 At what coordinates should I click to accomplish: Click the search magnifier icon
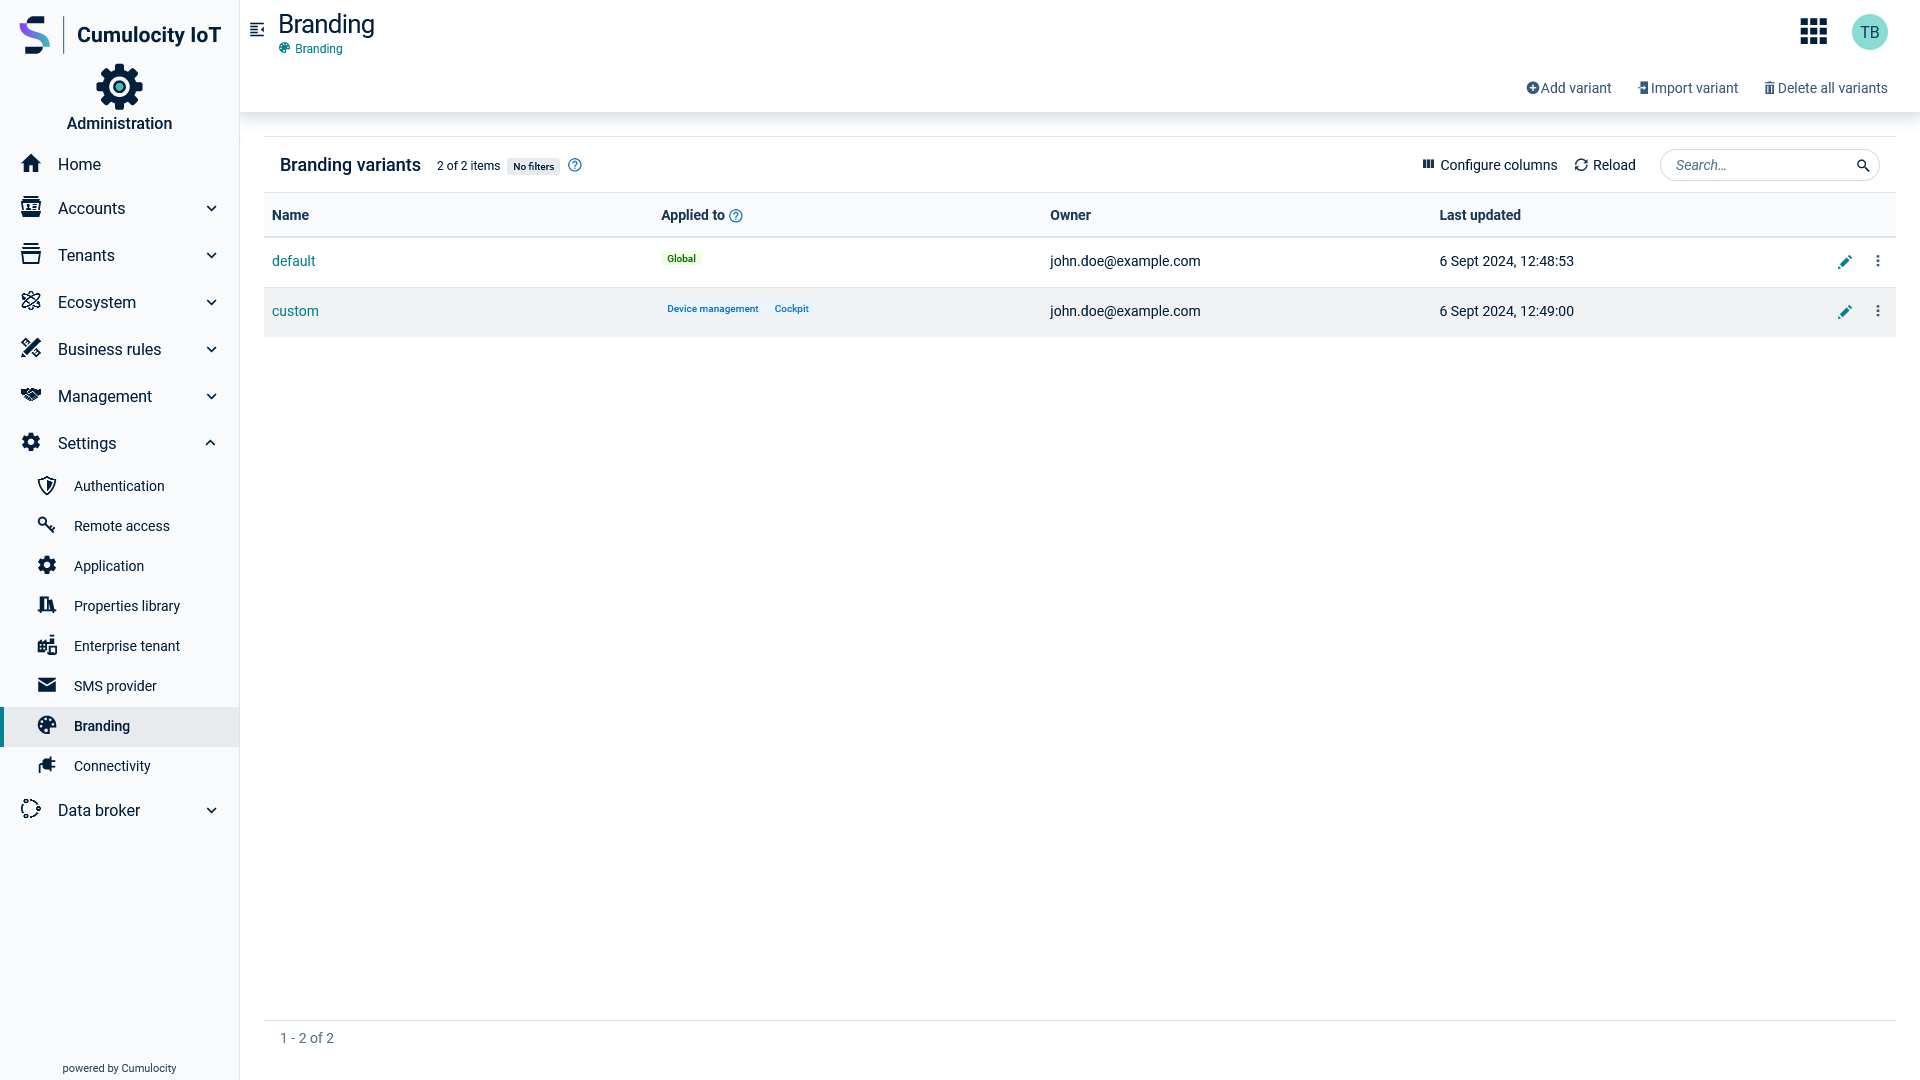tap(1863, 166)
